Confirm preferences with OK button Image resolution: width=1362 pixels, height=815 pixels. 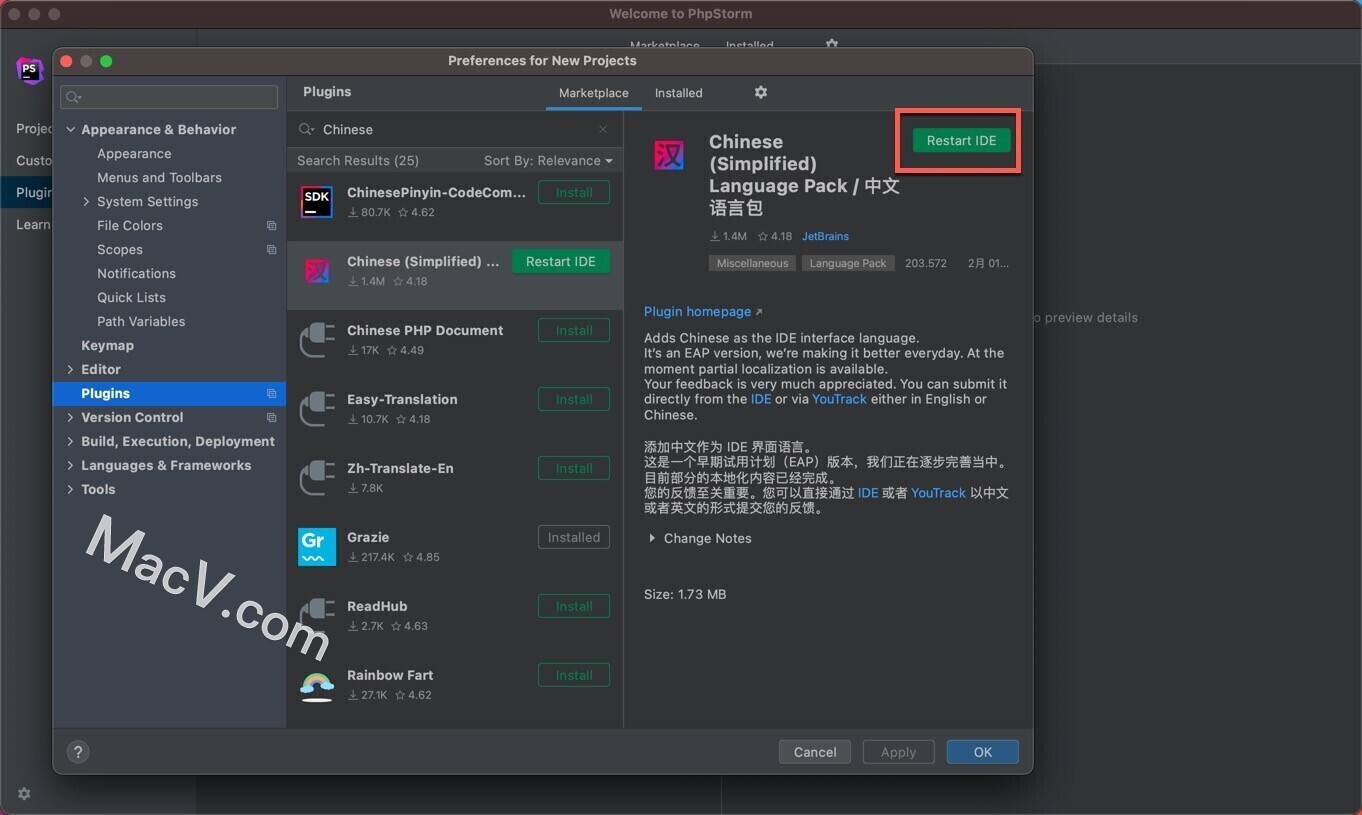(x=983, y=752)
